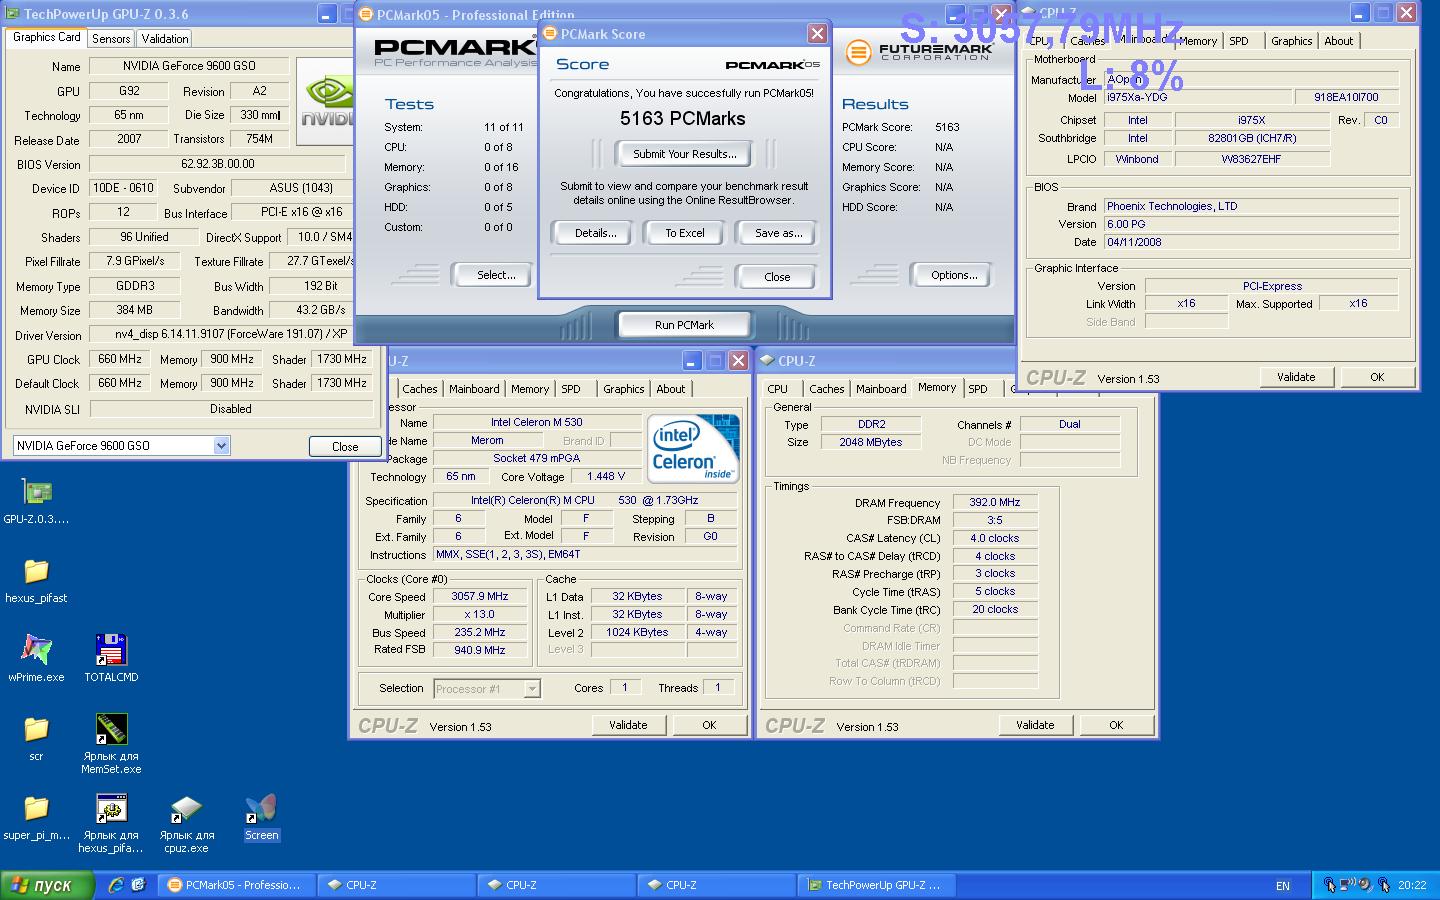Open the MemSet.exe shortcut icon

click(111, 729)
